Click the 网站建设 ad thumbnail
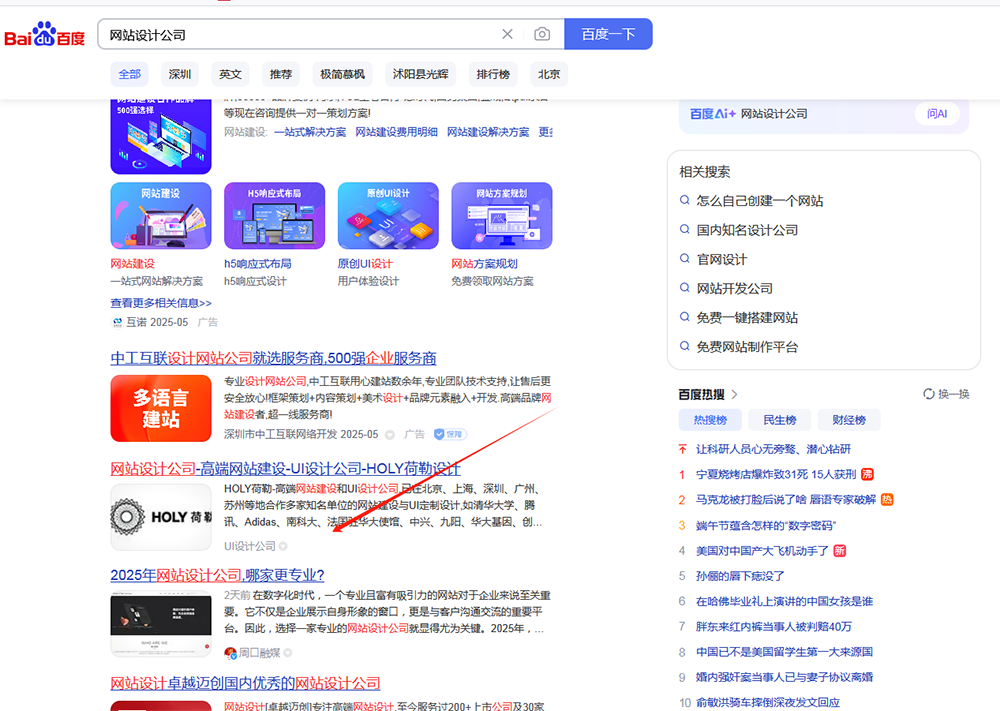The image size is (1000, 711). click(x=161, y=215)
